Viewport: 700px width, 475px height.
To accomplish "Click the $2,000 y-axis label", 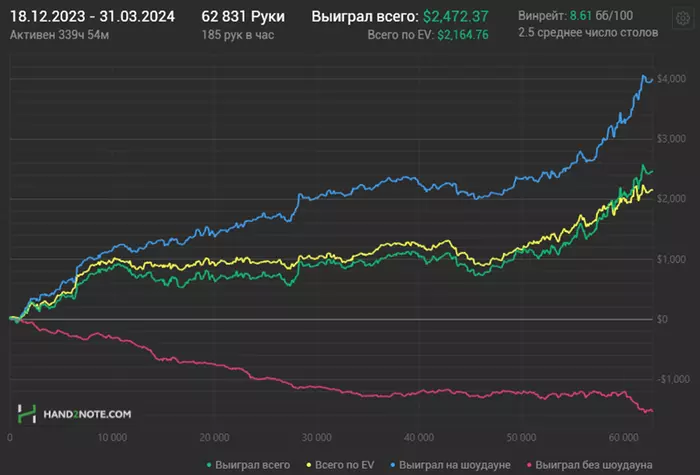I will (x=671, y=199).
